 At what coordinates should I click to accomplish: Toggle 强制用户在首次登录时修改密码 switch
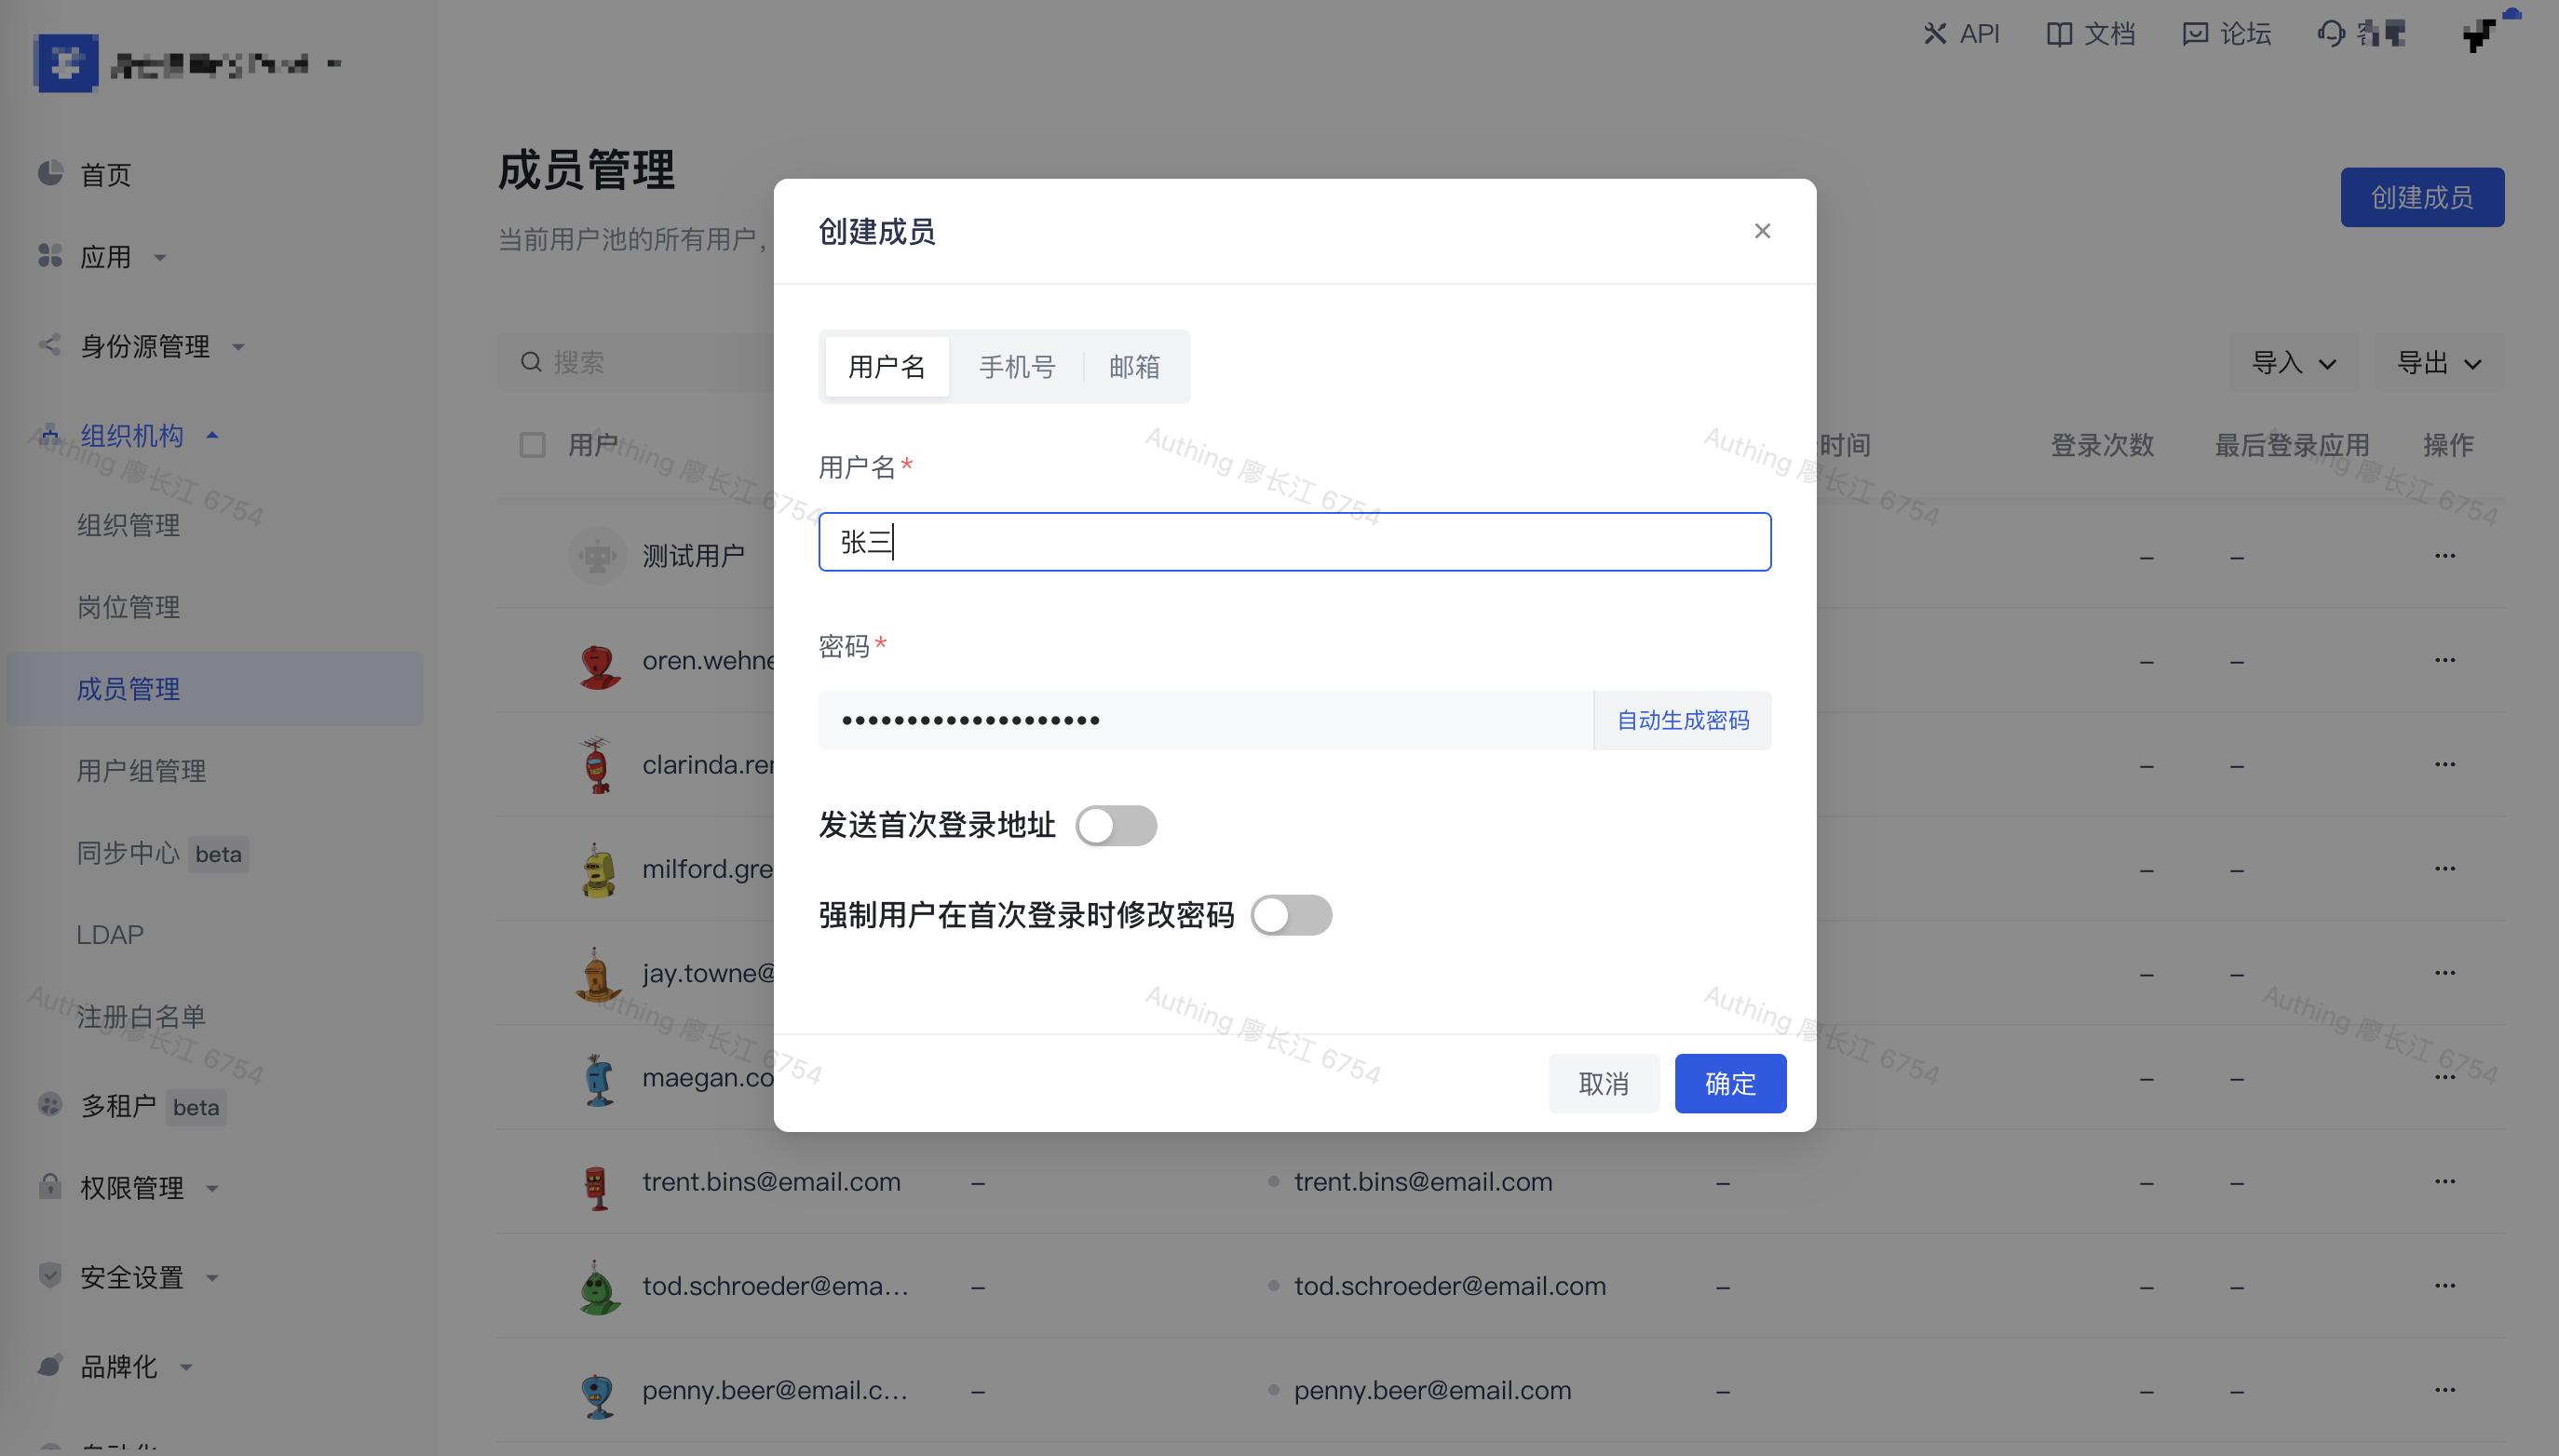tap(1290, 915)
